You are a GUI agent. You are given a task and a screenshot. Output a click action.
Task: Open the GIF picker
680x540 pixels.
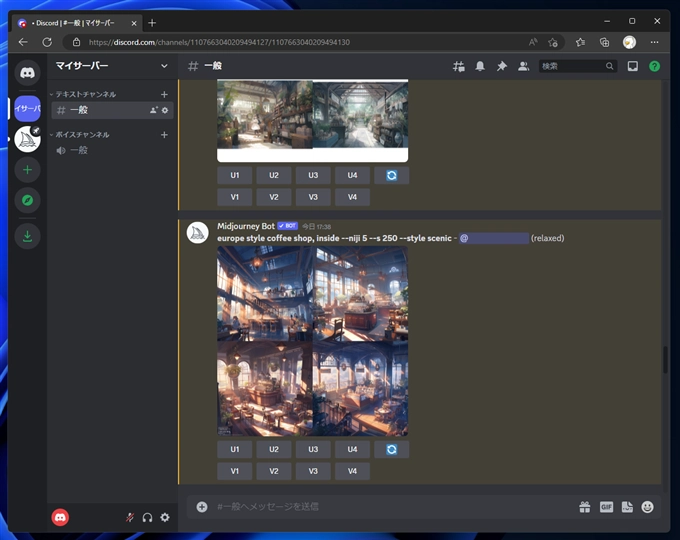(606, 507)
